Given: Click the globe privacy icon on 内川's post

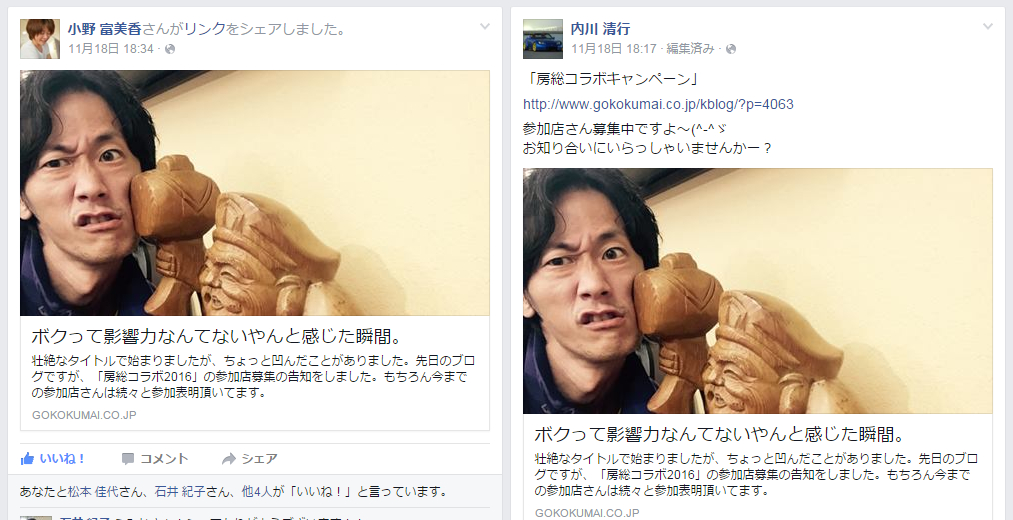Looking at the screenshot, I should [x=731, y=49].
